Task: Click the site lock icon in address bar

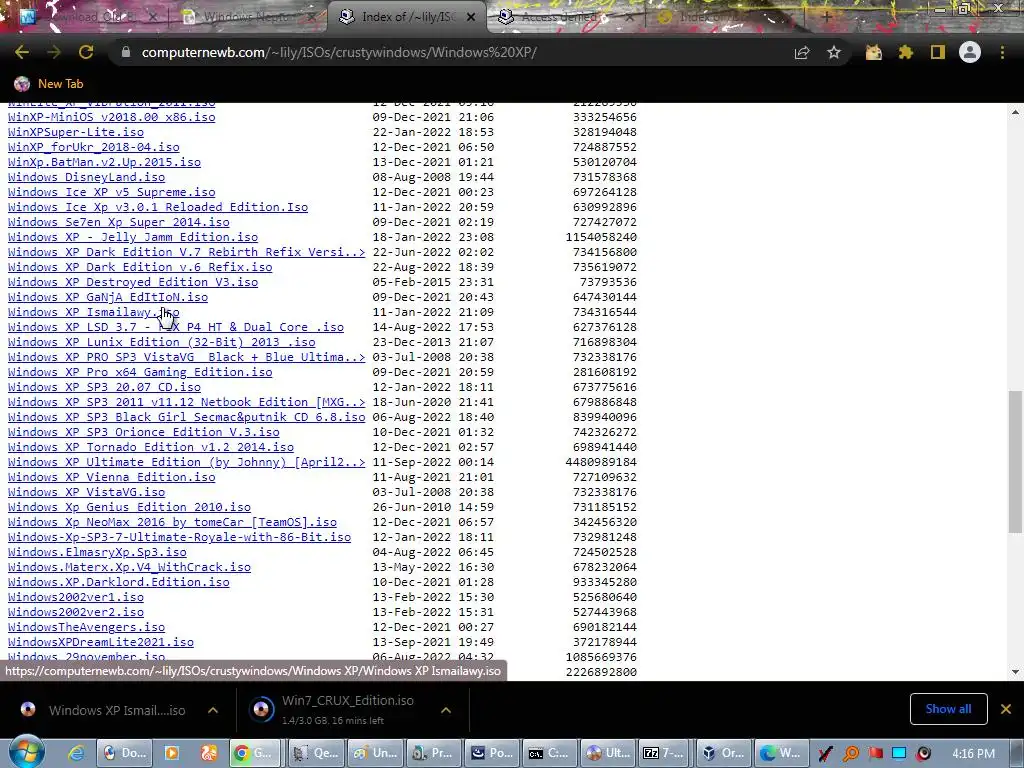Action: (x=126, y=53)
